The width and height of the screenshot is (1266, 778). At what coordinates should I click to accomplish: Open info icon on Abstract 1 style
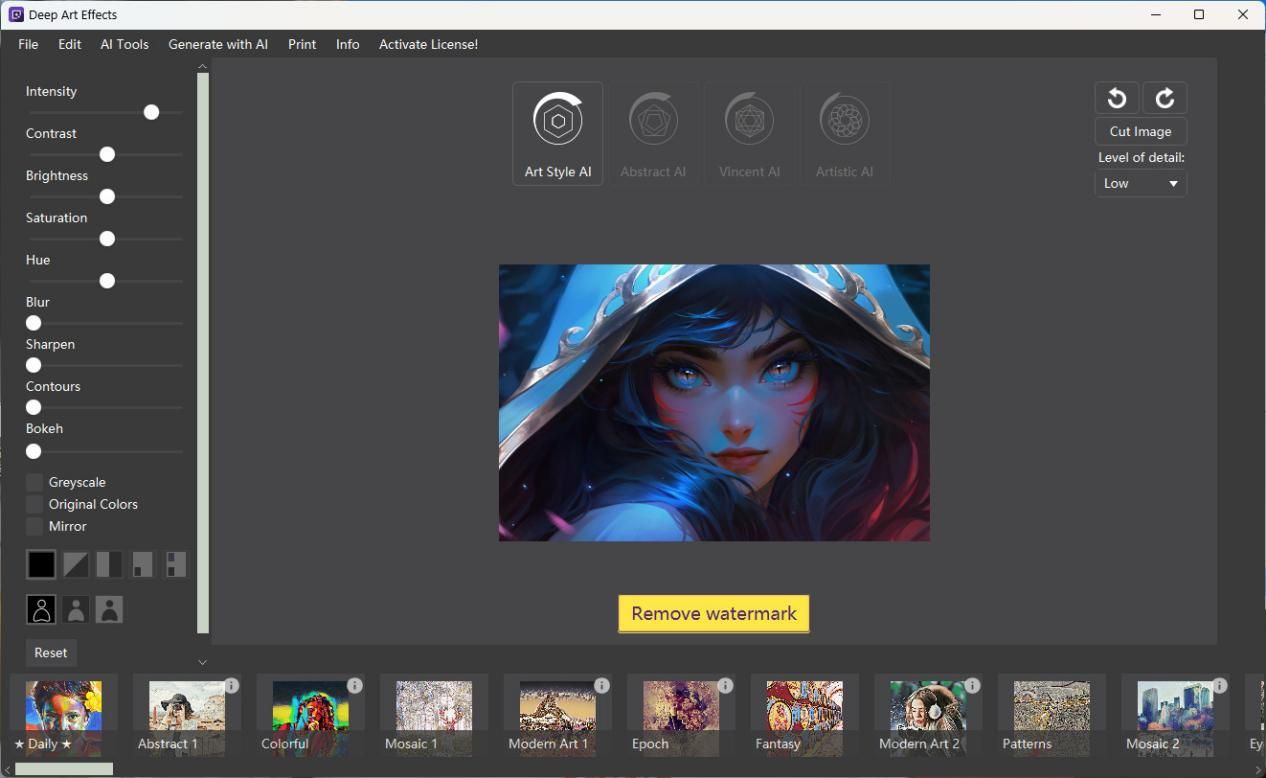[x=231, y=685]
